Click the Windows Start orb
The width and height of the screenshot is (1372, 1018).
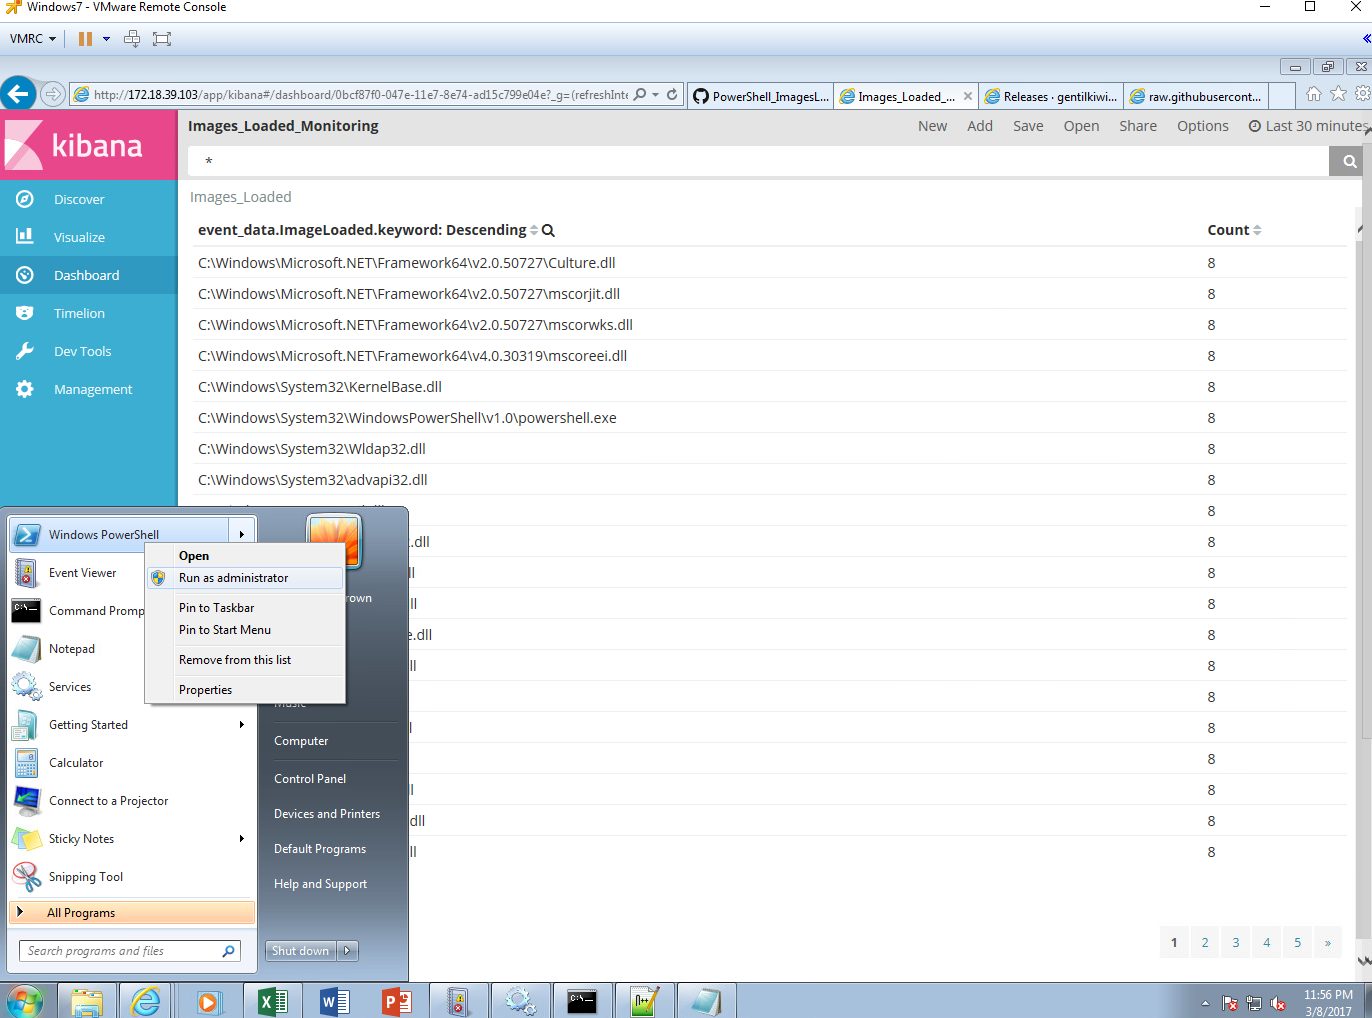[x=24, y=1001]
